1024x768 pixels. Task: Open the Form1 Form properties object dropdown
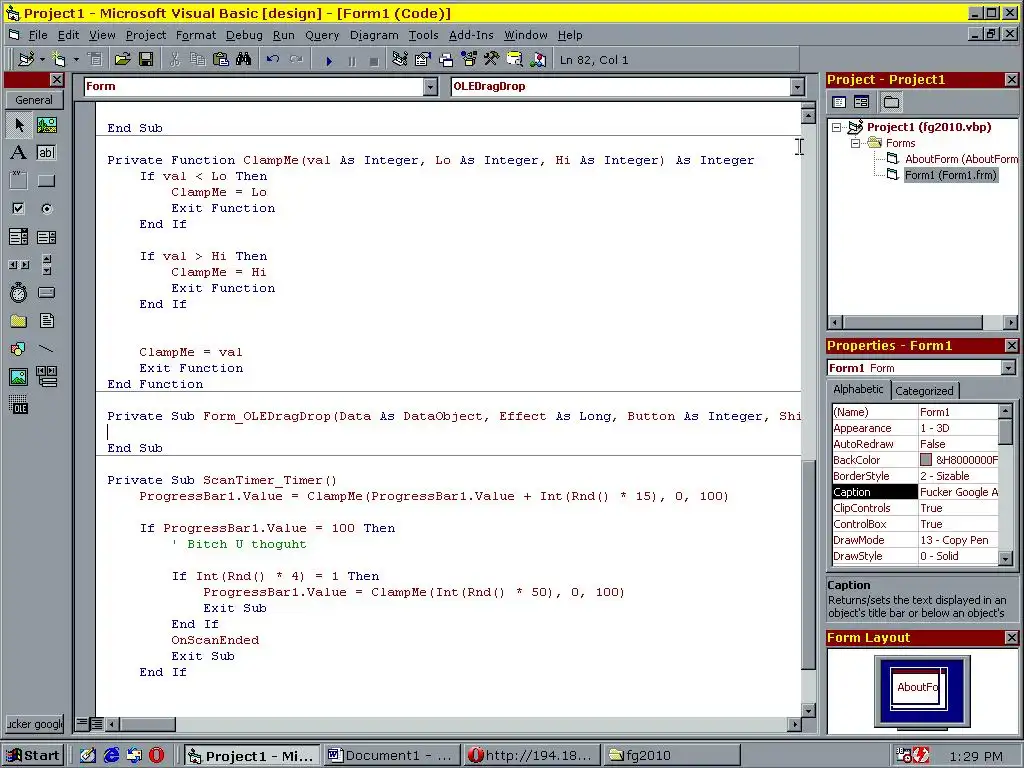(x=1009, y=368)
